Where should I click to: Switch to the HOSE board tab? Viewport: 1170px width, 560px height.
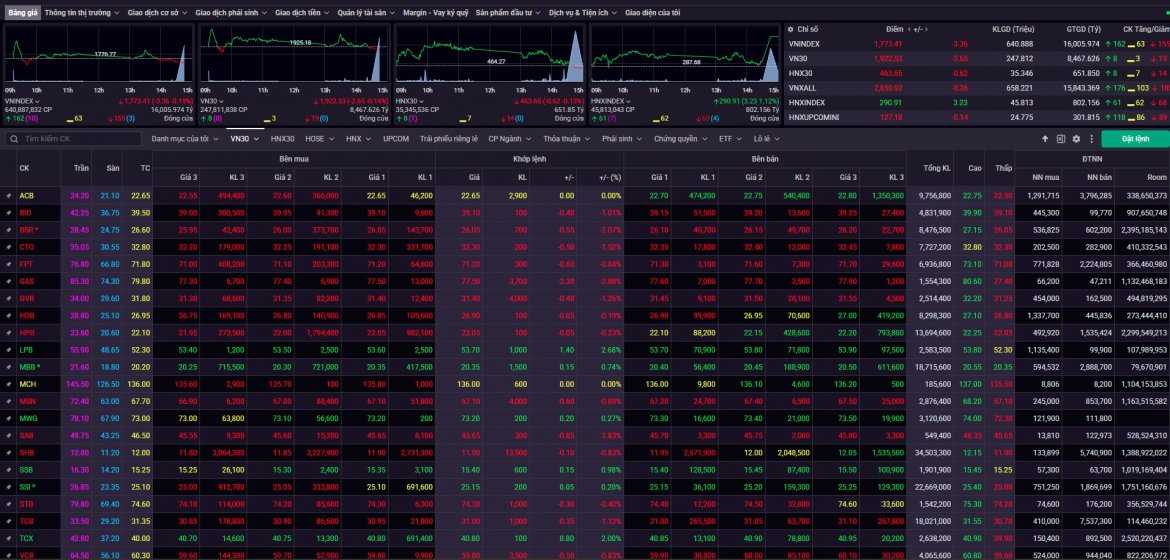[319, 139]
